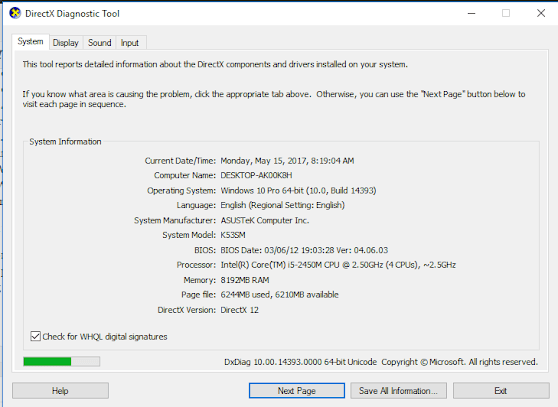Select computer name DESKTOP-AK00K8H
Viewport: 558px width, 407px height.
tap(256, 175)
